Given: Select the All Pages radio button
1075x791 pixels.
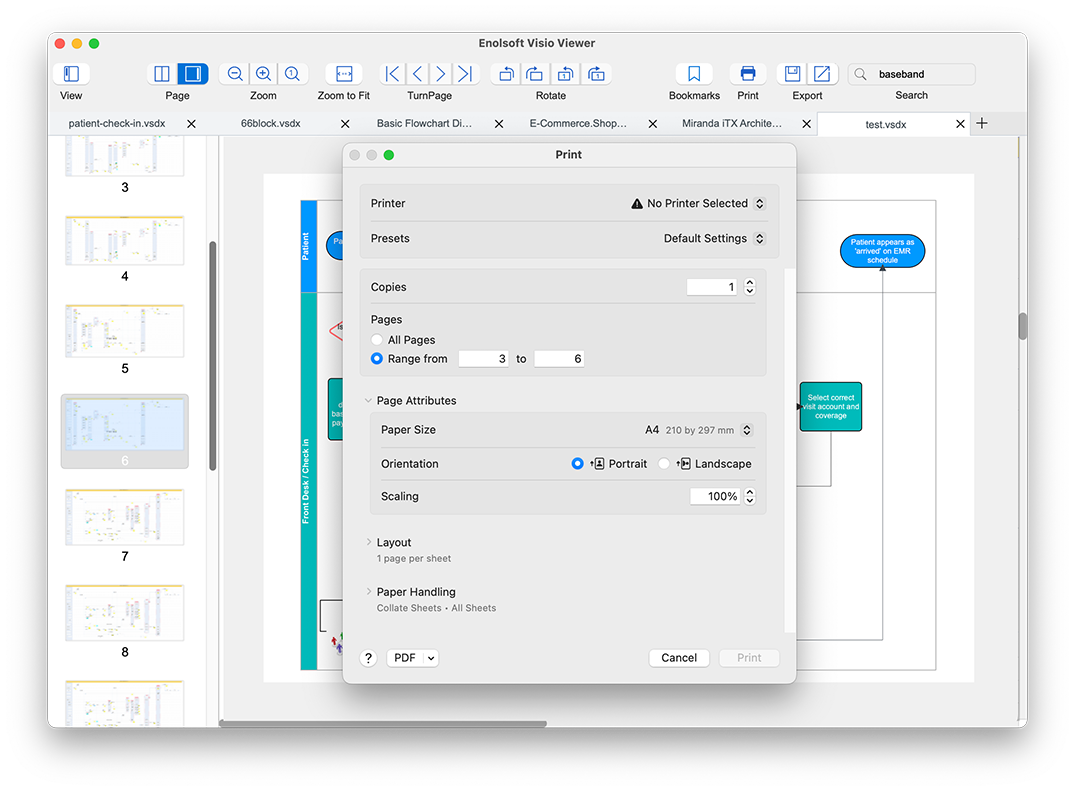Looking at the screenshot, I should pos(377,340).
